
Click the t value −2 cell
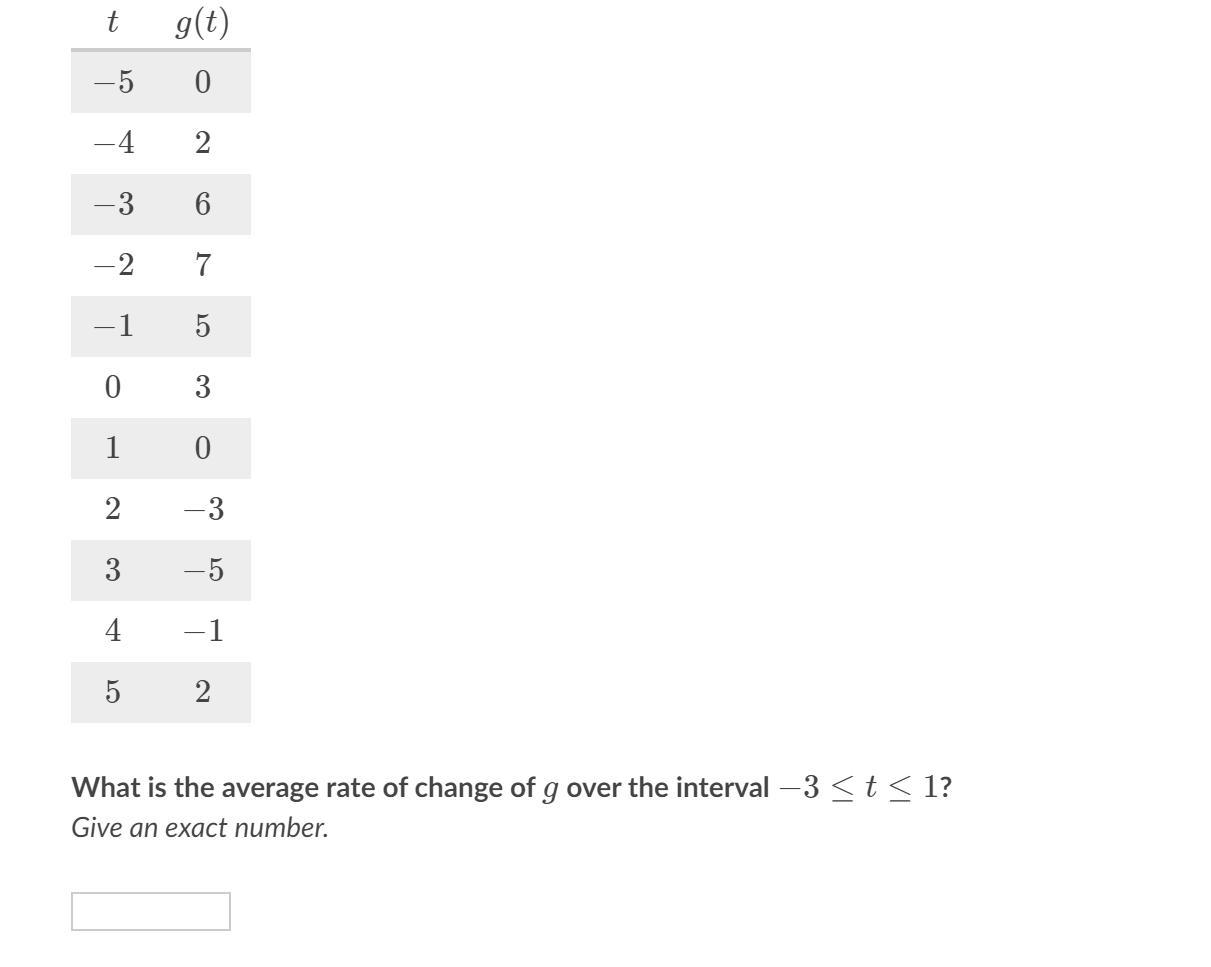tap(112, 265)
